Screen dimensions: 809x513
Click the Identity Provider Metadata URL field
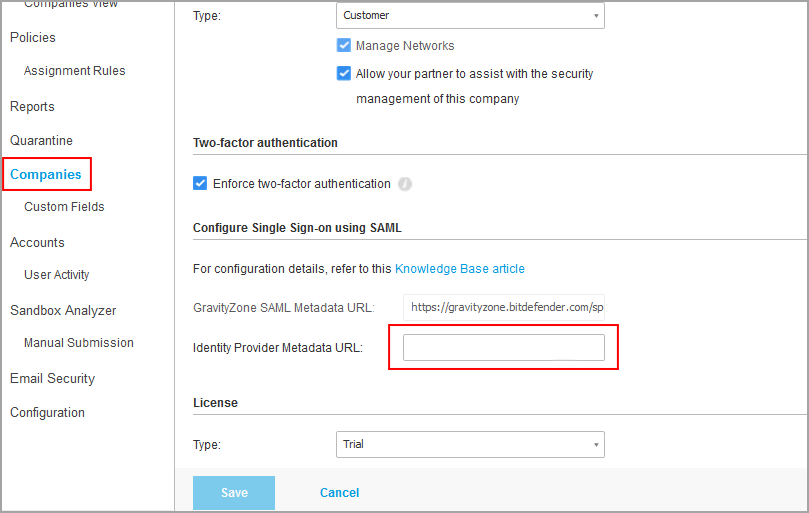(504, 347)
